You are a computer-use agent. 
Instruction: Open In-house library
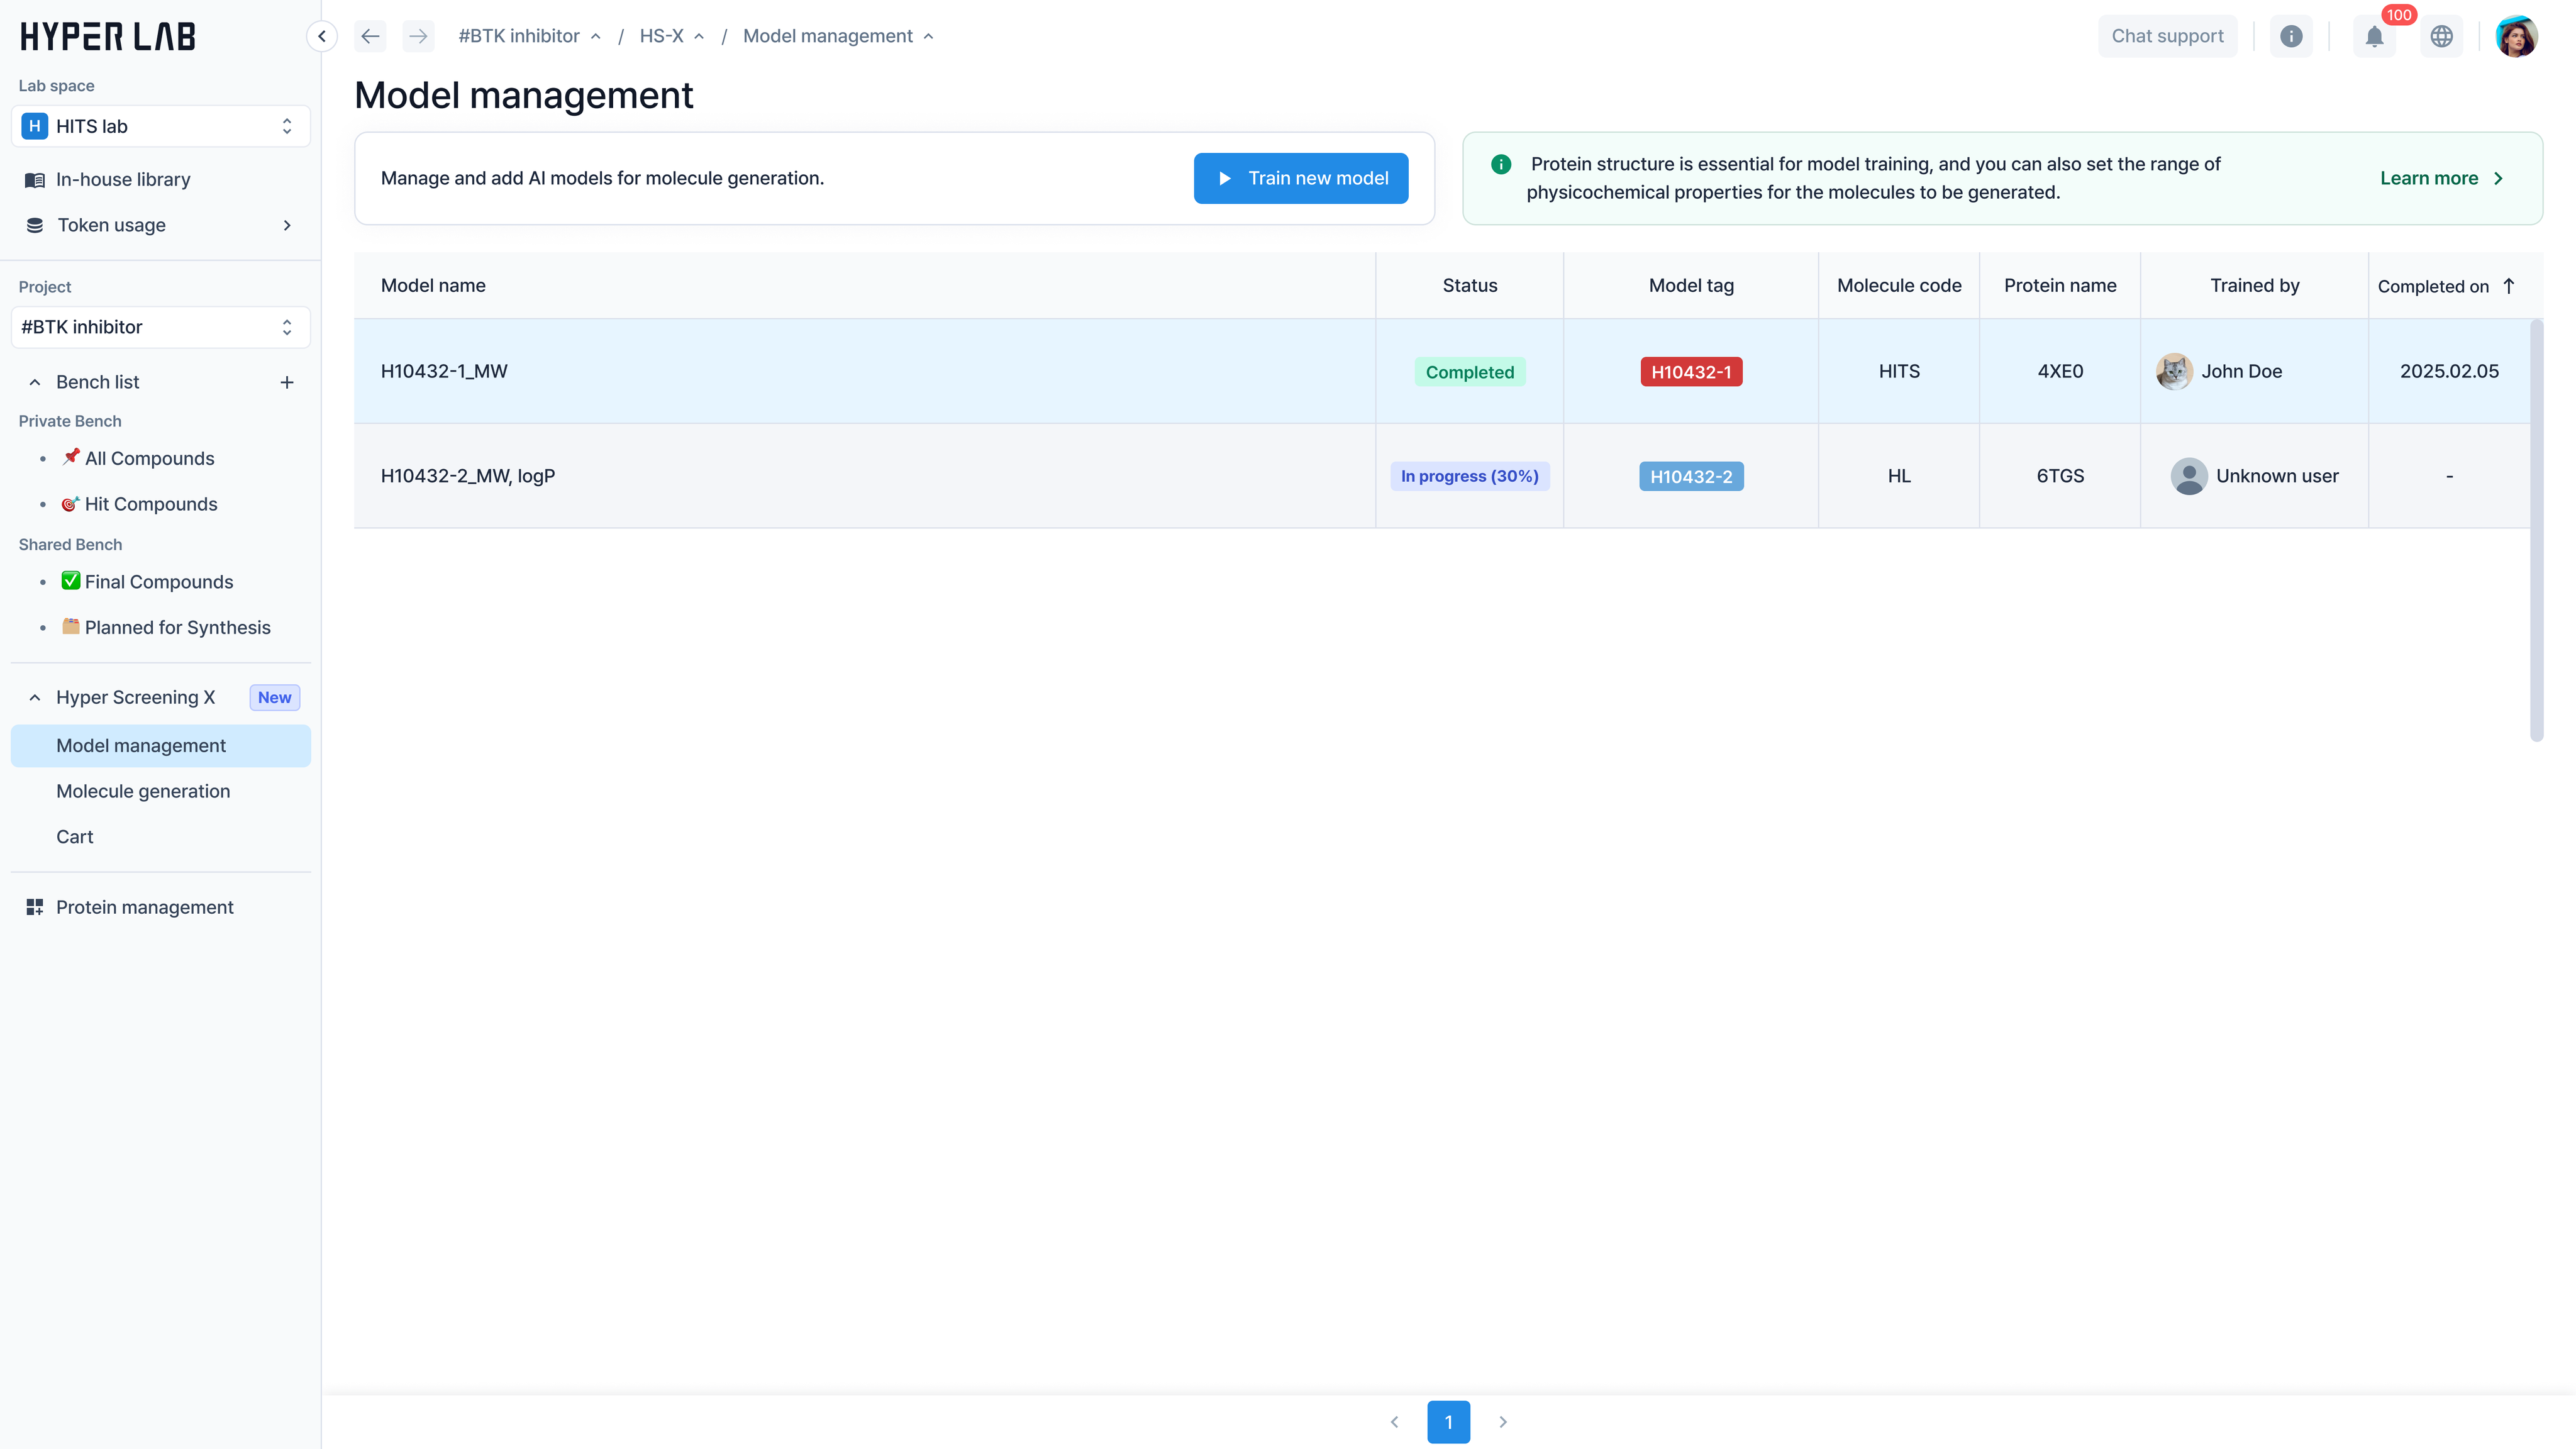[123, 179]
